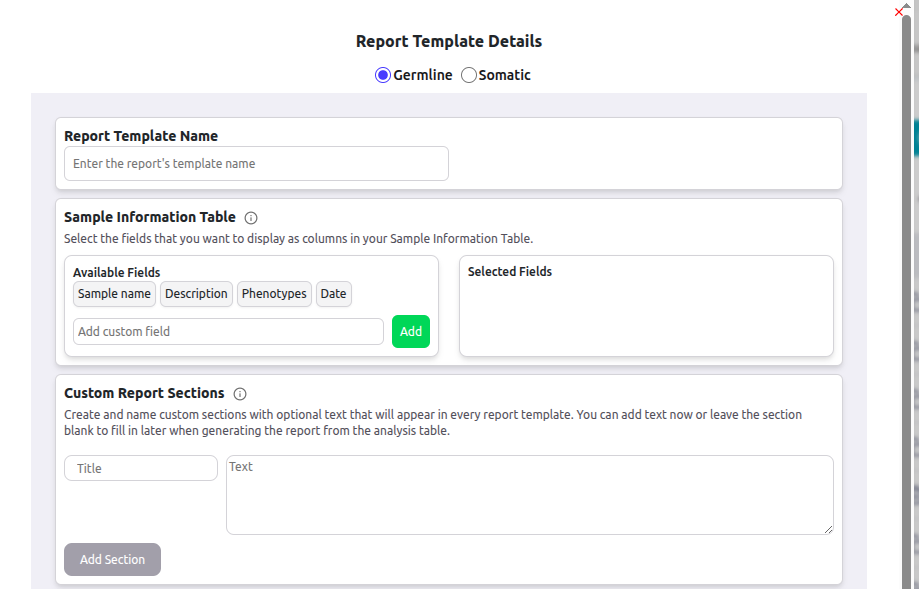
Task: Open info icon next to Custom Report Sections
Action: [x=240, y=394]
